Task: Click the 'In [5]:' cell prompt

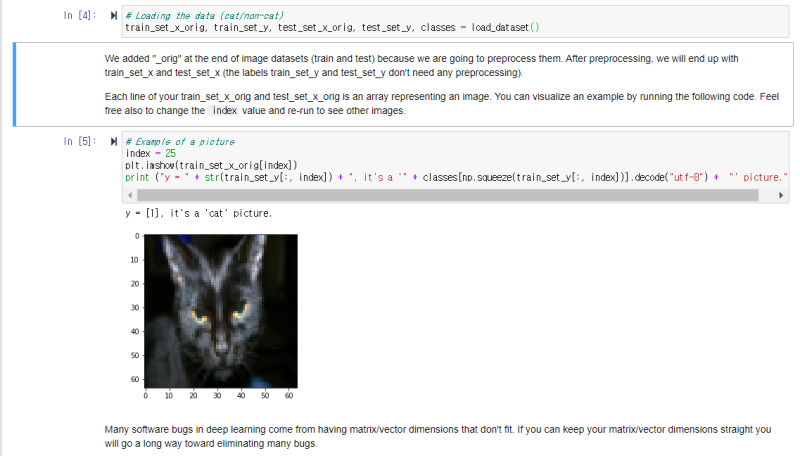Action: click(x=80, y=141)
